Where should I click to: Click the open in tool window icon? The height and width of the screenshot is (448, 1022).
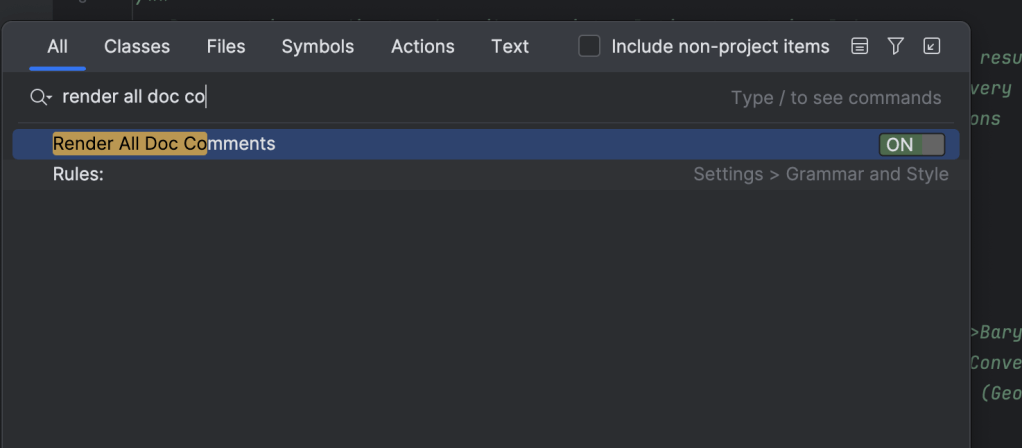932,46
